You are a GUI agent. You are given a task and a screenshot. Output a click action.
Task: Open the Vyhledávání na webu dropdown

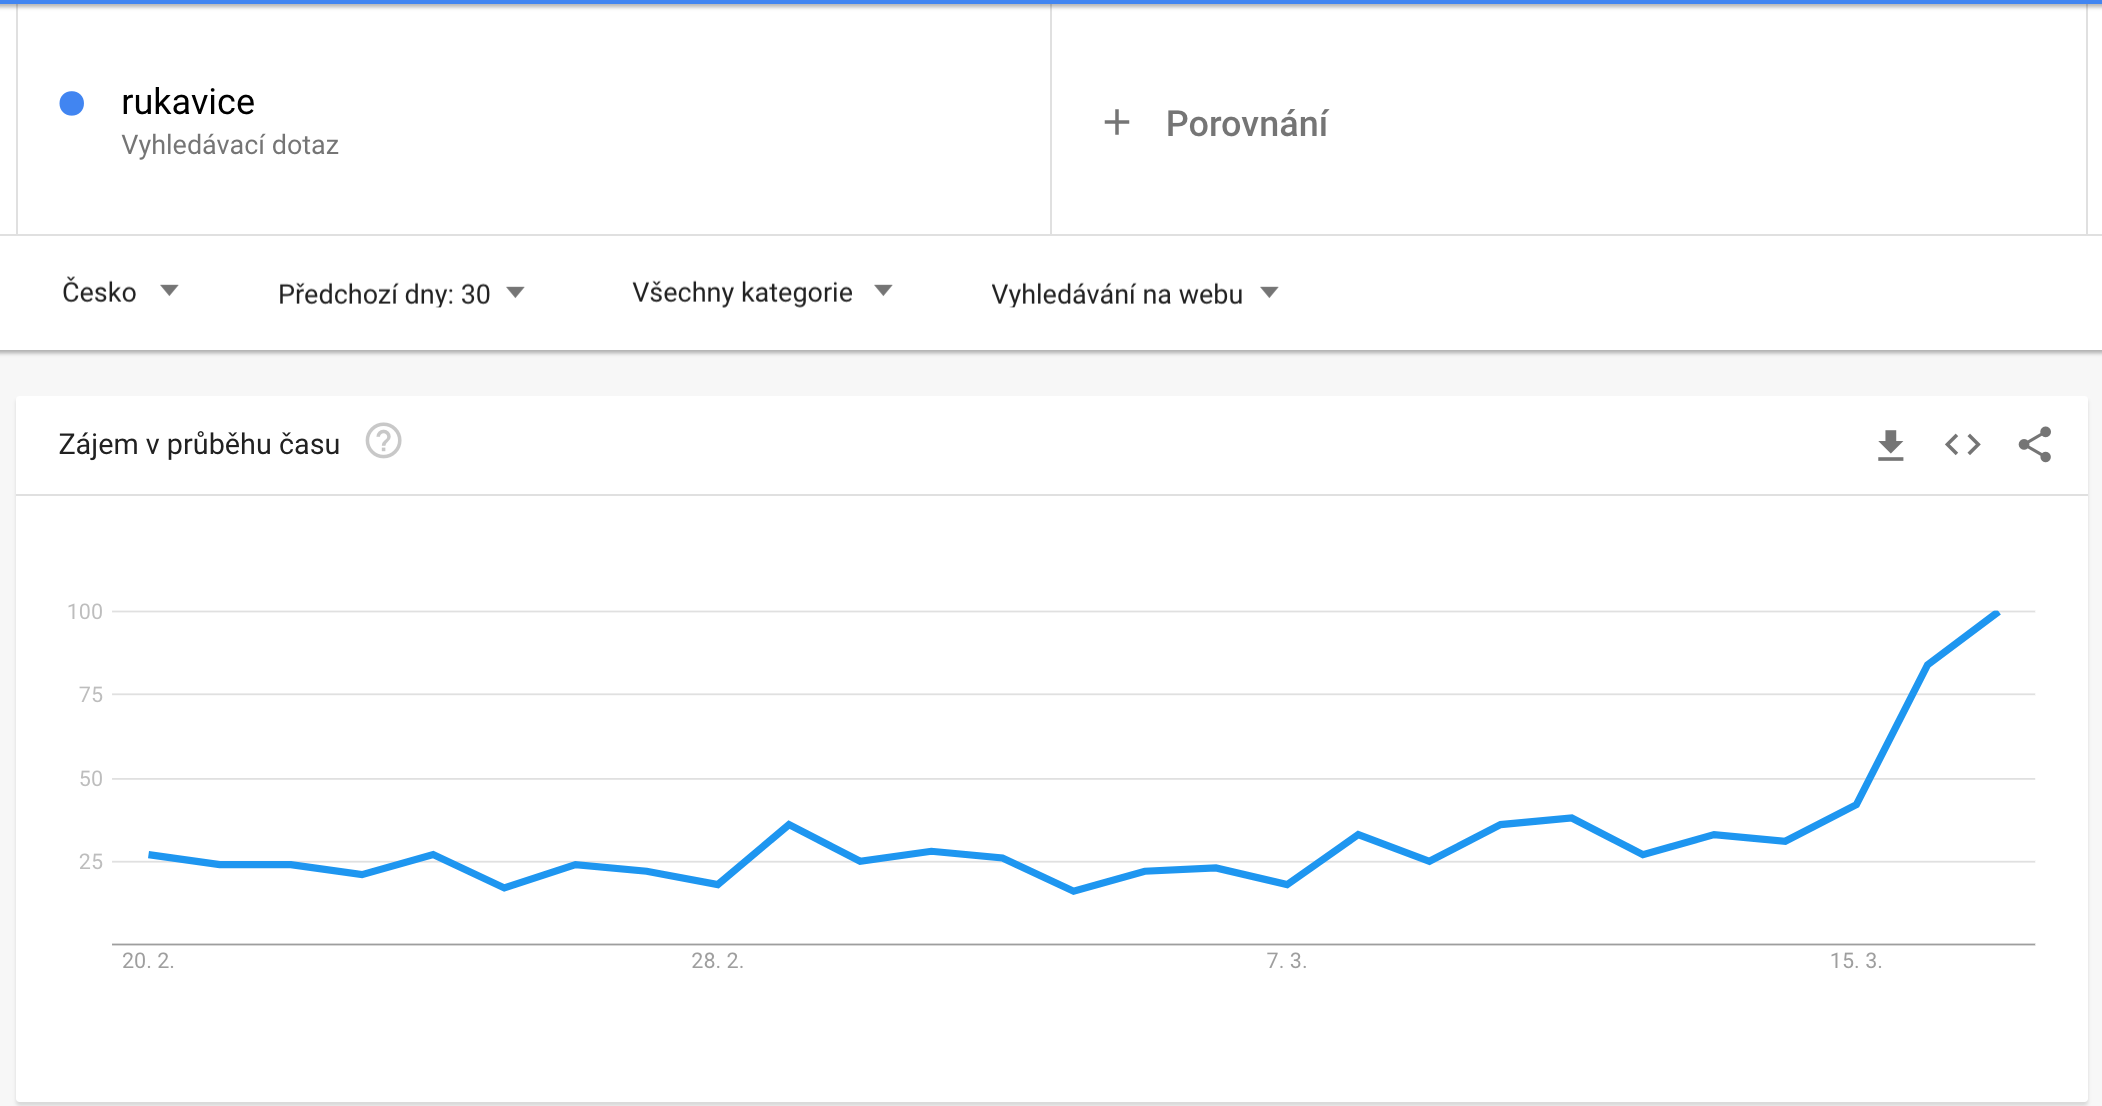click(1135, 294)
